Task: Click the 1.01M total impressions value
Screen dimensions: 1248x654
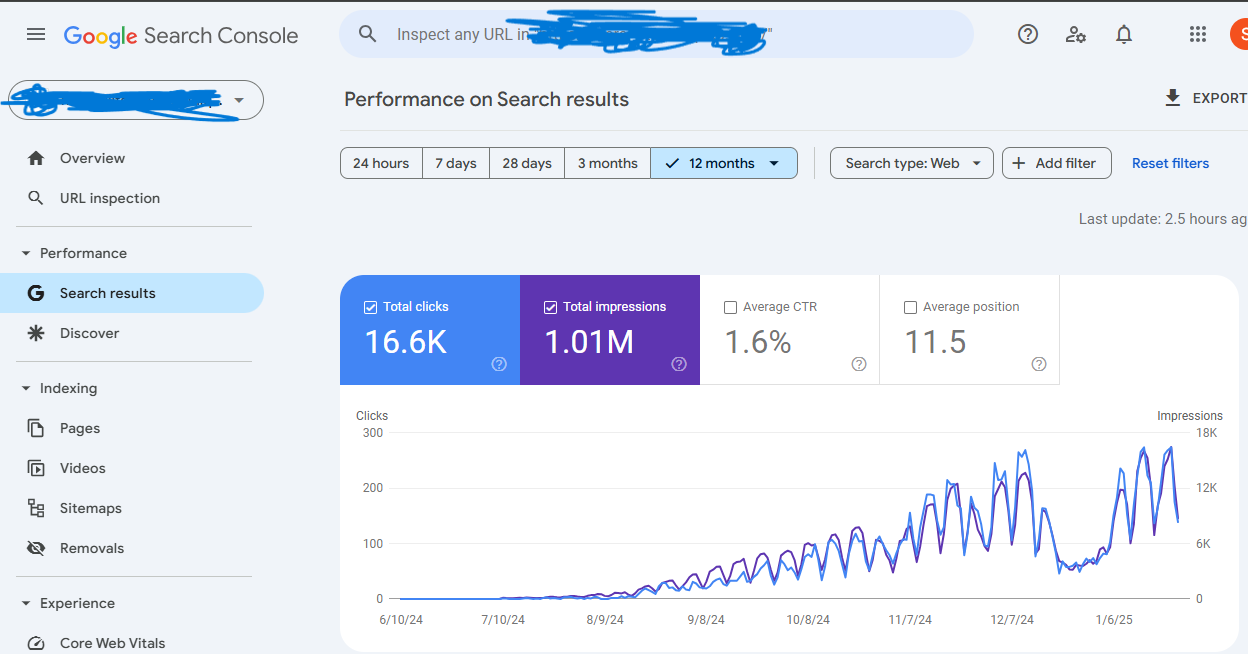Action: [589, 342]
